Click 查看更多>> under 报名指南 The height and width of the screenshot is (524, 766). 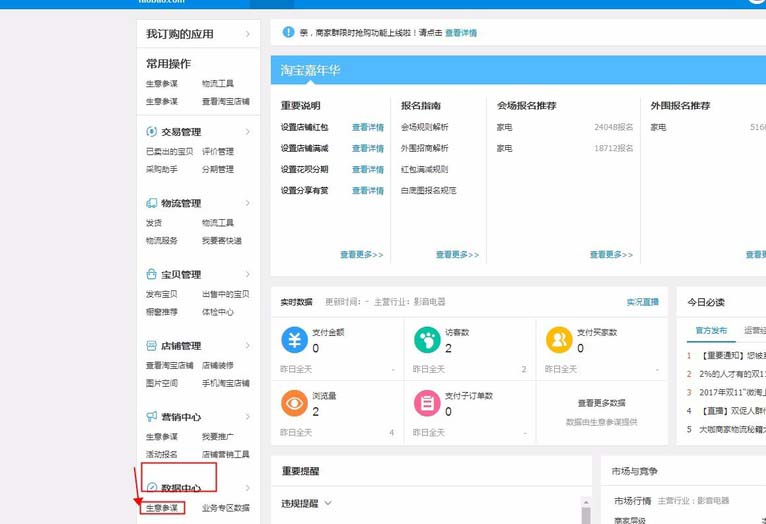point(457,254)
